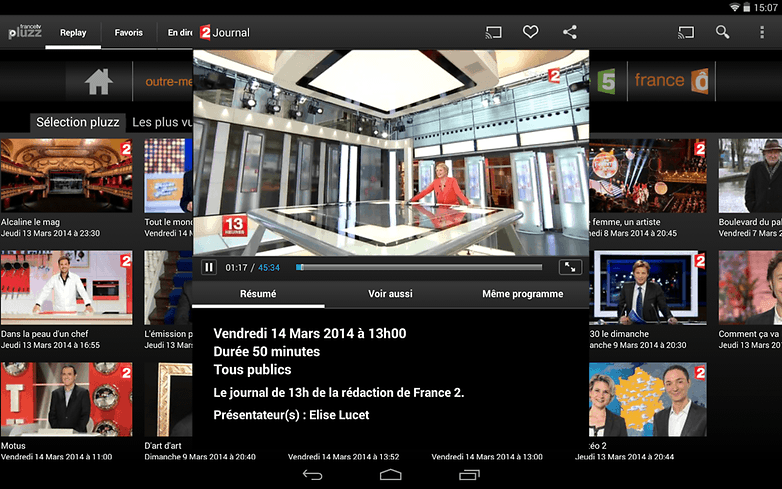Click the Motus title text
This screenshot has height=489, width=782.
(13, 446)
